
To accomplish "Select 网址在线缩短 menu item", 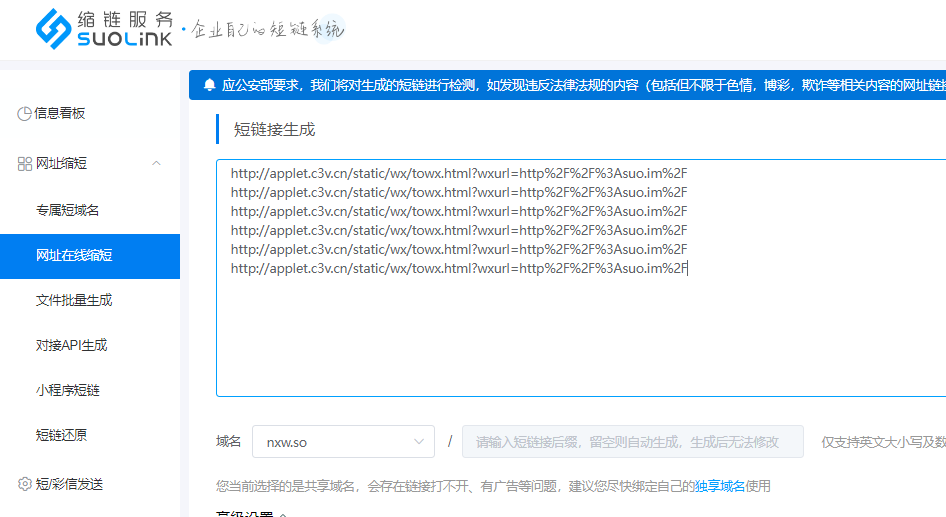I will click(90, 256).
